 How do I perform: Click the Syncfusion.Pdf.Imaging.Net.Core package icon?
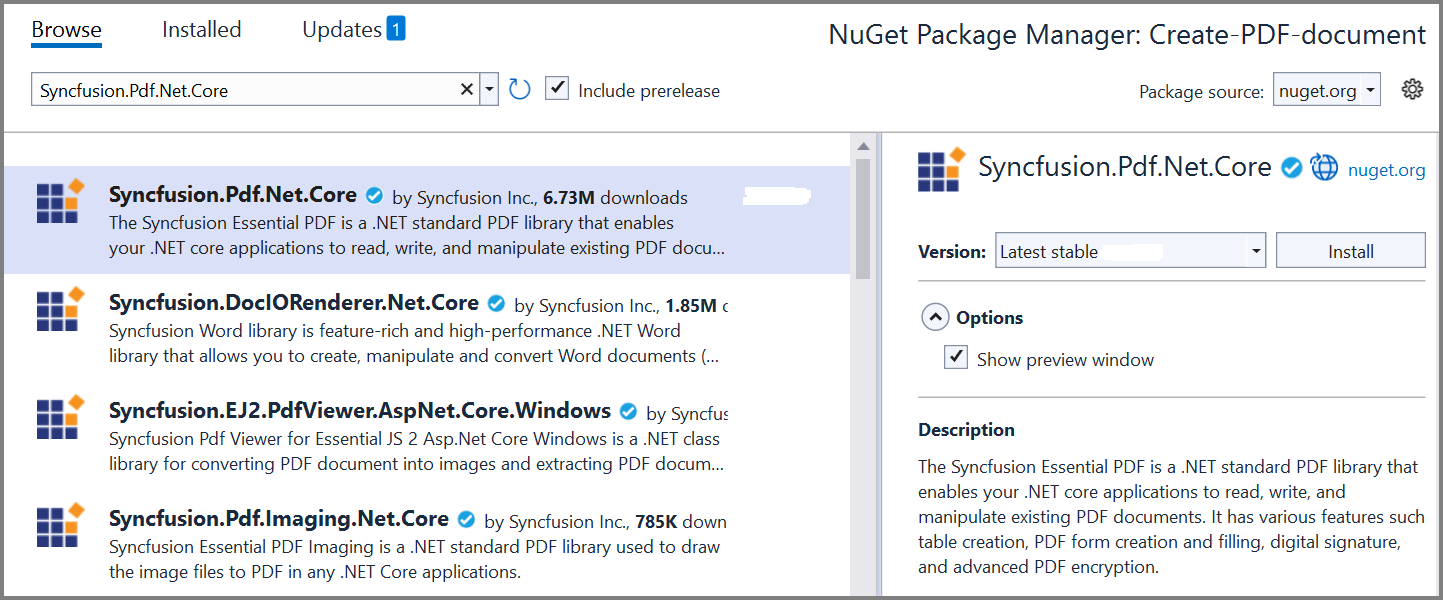pyautogui.click(x=60, y=526)
